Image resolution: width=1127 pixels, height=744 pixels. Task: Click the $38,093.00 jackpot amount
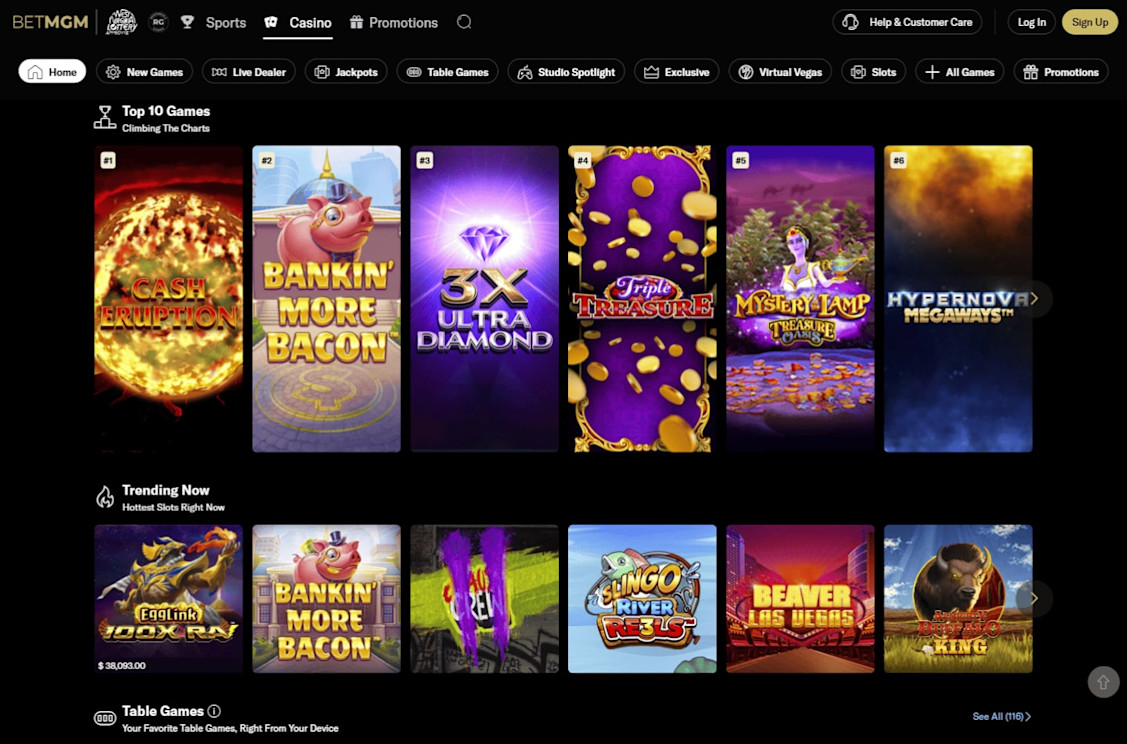tap(121, 666)
